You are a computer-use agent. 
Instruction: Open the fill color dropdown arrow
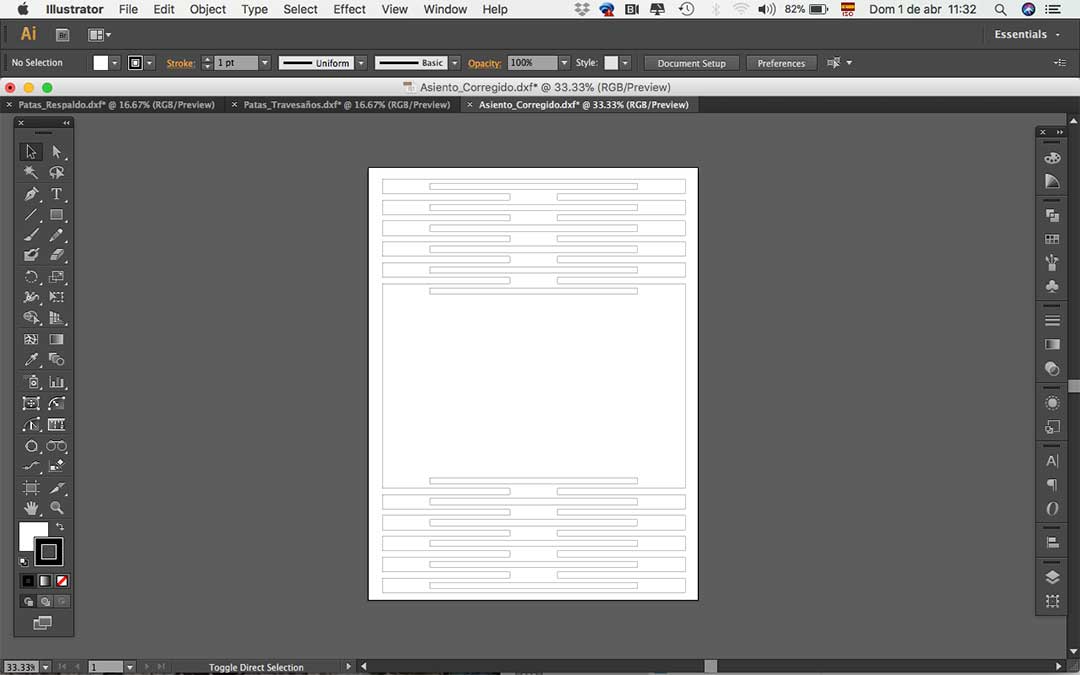point(115,63)
